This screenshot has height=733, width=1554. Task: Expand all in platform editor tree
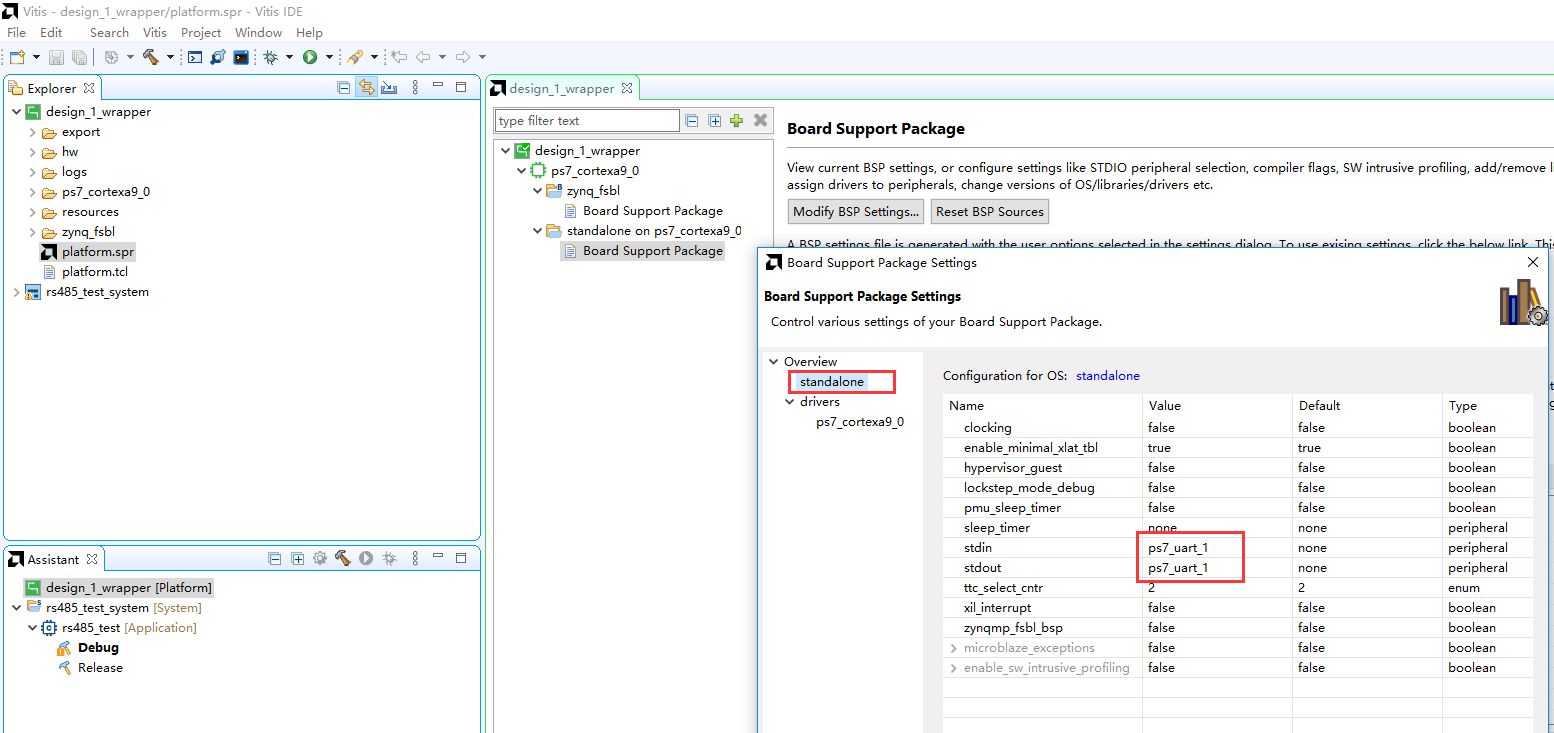pyautogui.click(x=715, y=121)
